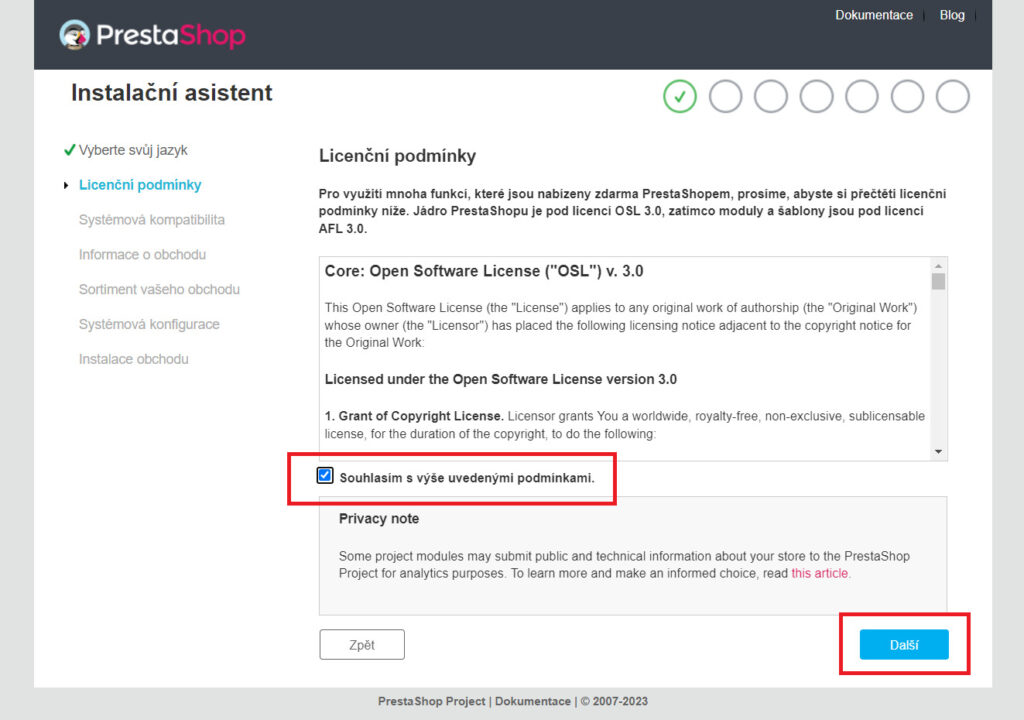Click the license text scrollbar thumb
The width and height of the screenshot is (1024, 720).
[x=938, y=282]
